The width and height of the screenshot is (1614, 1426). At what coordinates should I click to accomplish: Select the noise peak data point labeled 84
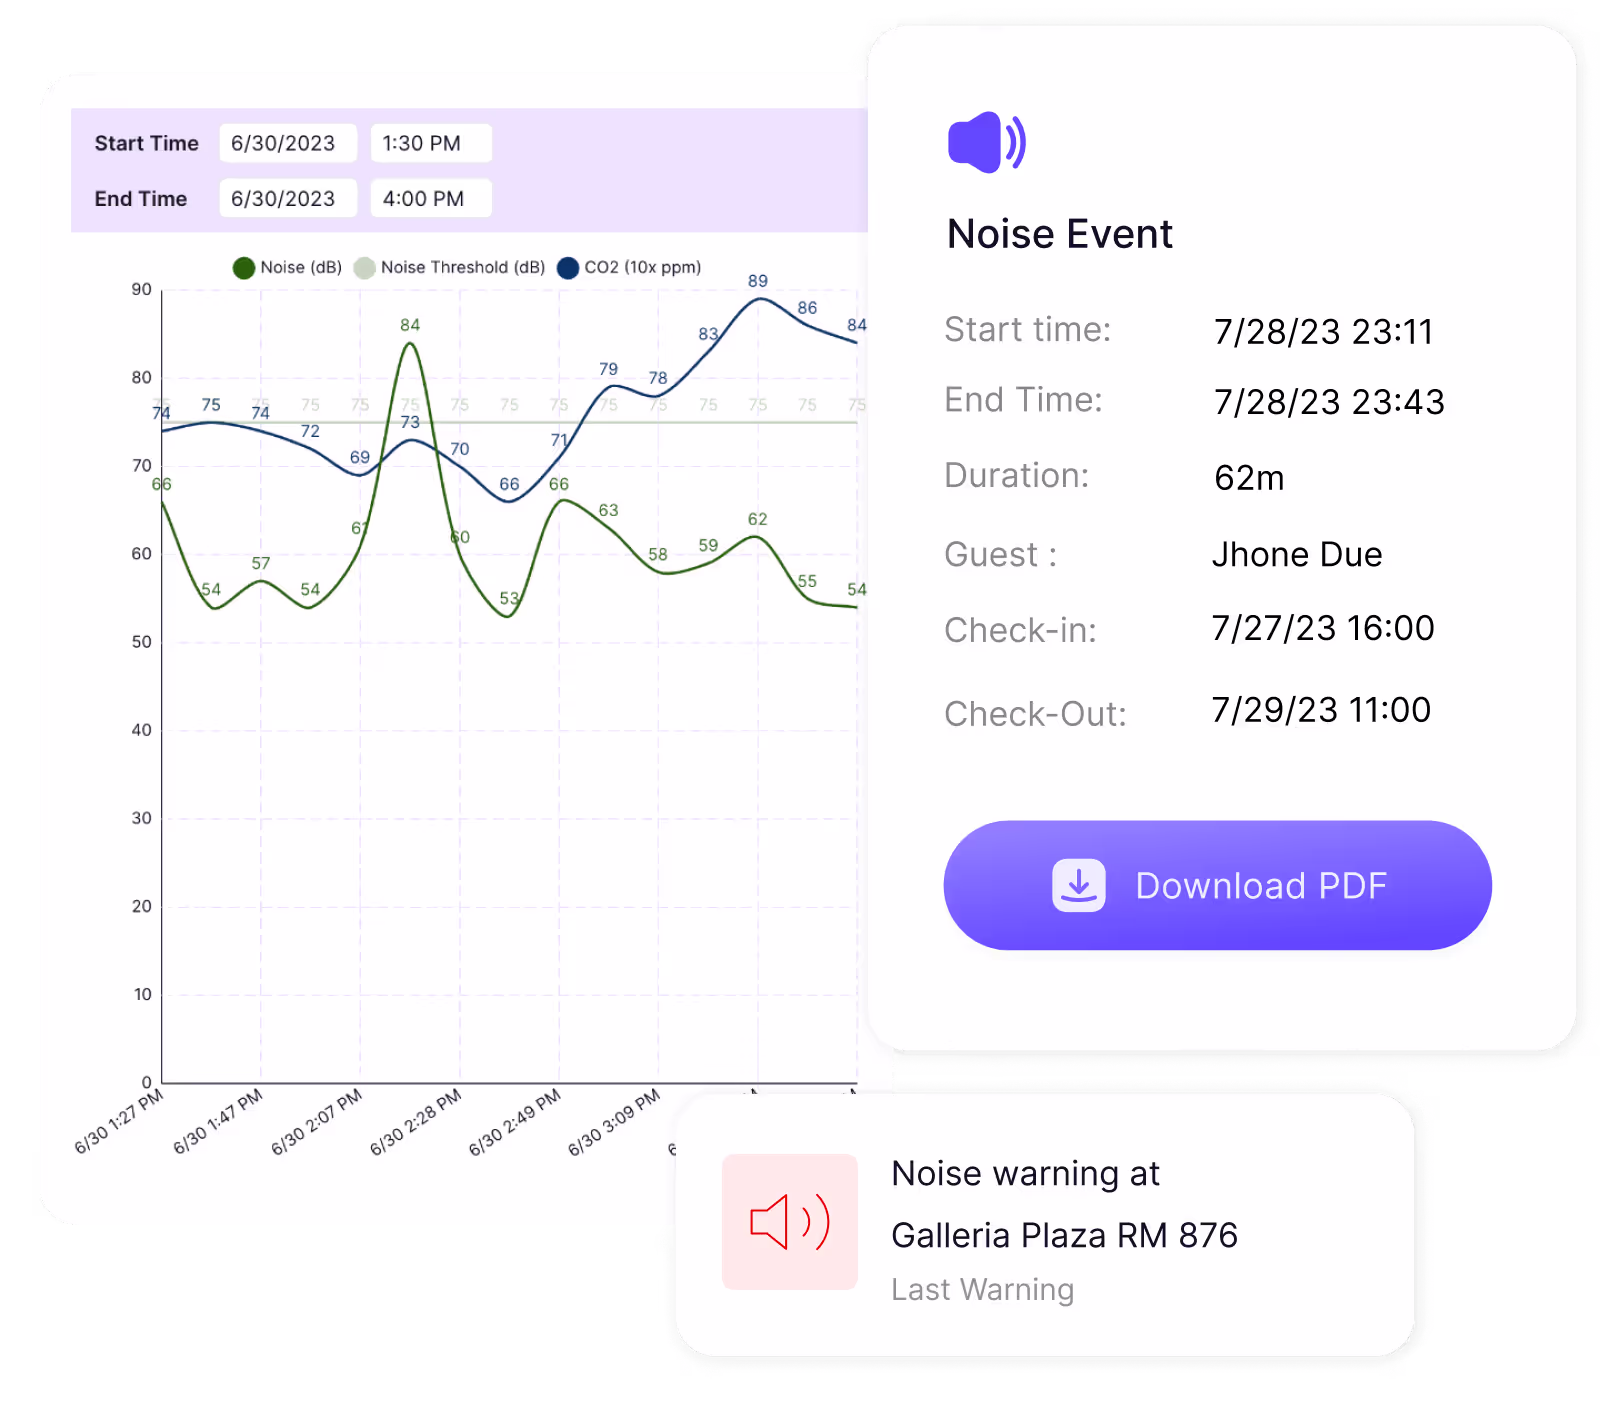(410, 344)
